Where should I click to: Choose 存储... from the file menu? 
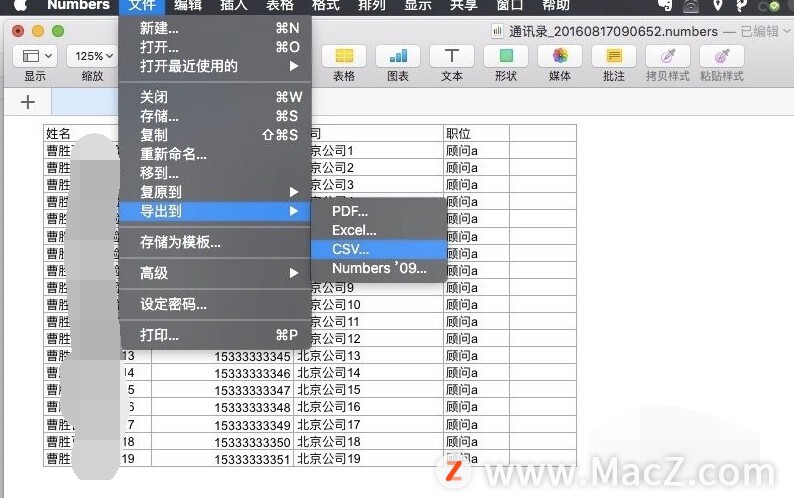coord(215,116)
